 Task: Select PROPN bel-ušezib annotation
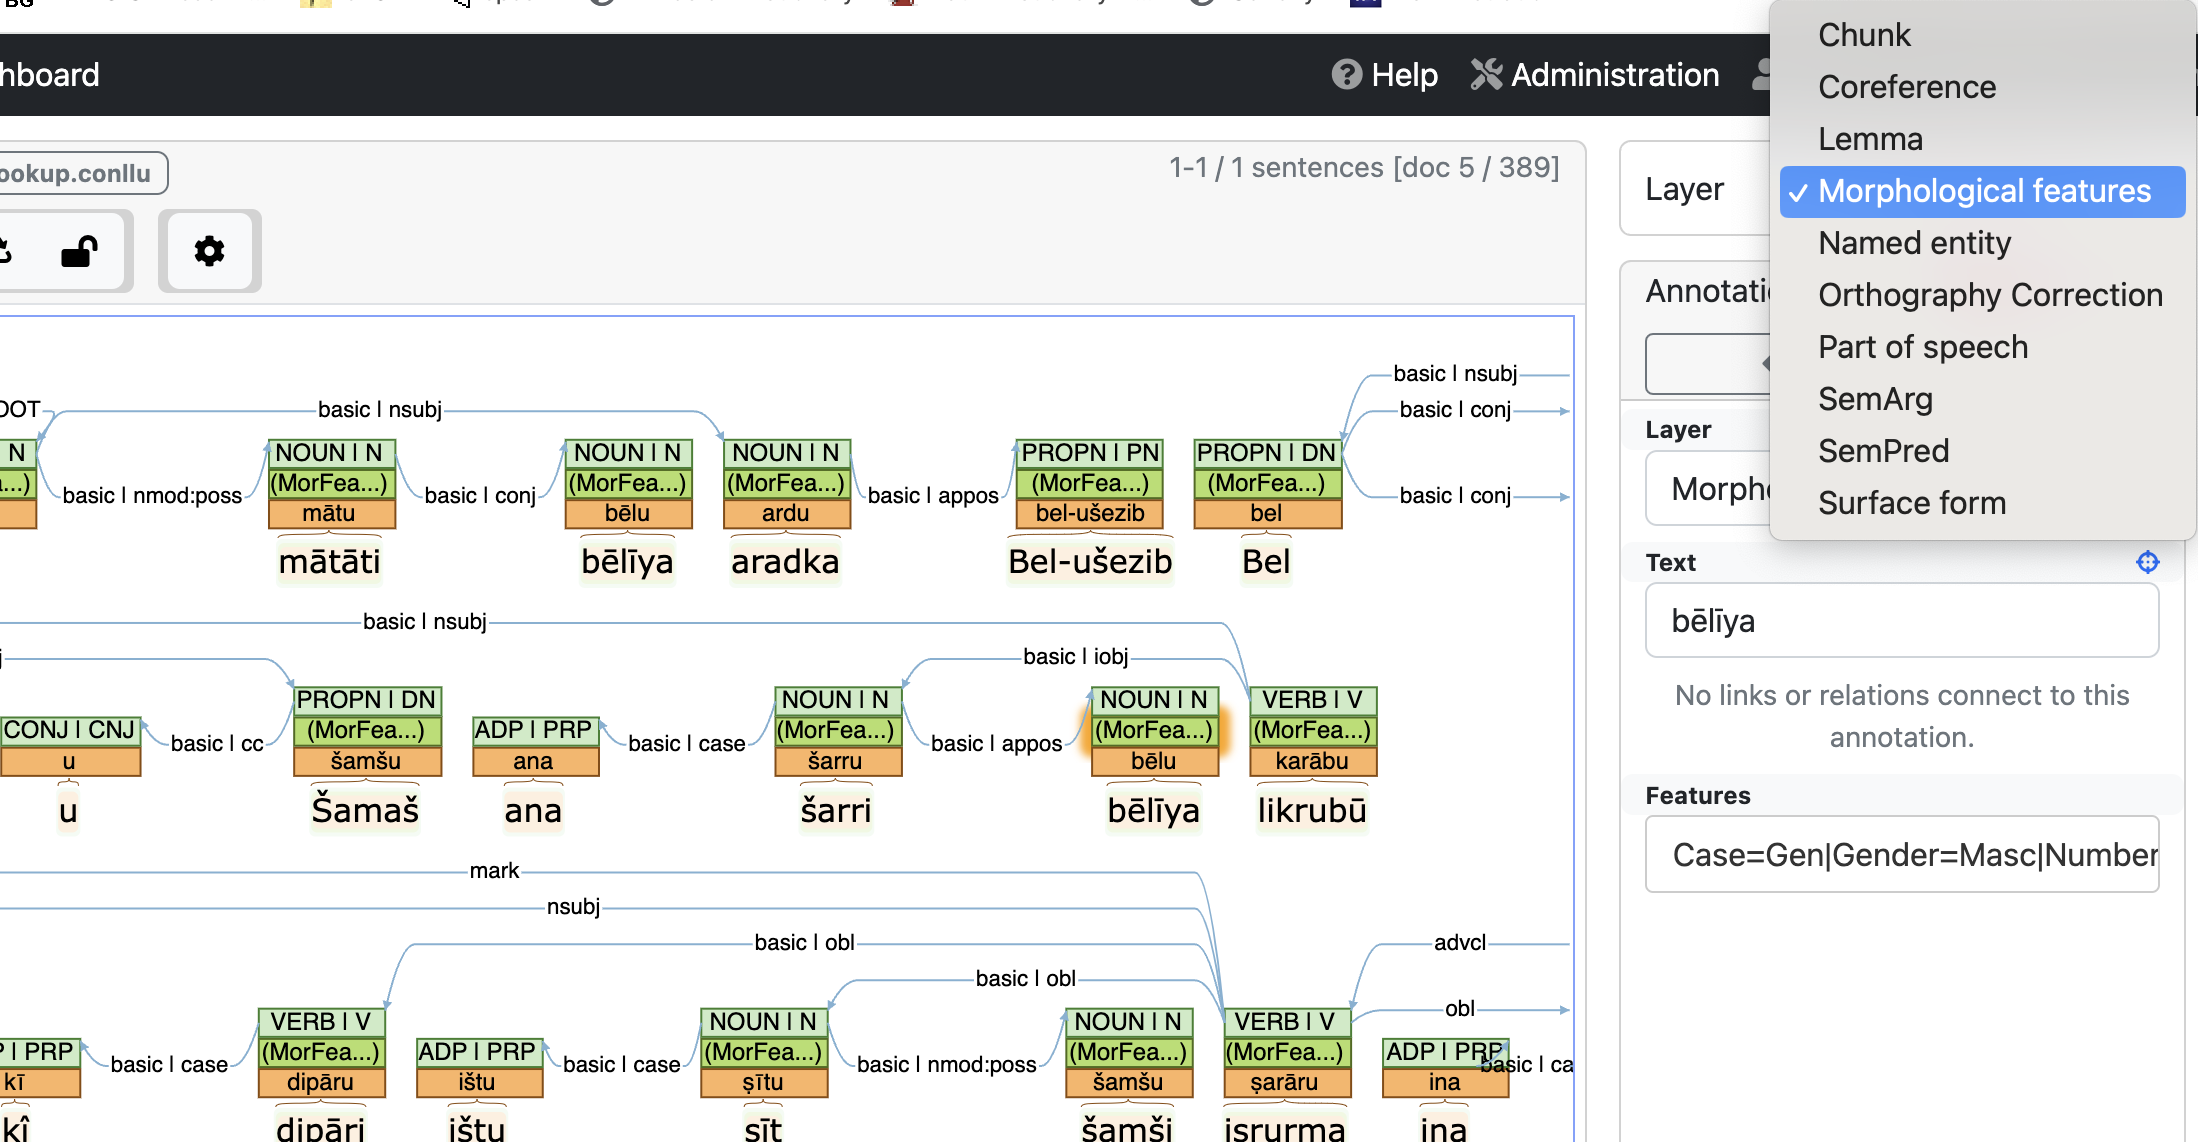[x=1089, y=483]
